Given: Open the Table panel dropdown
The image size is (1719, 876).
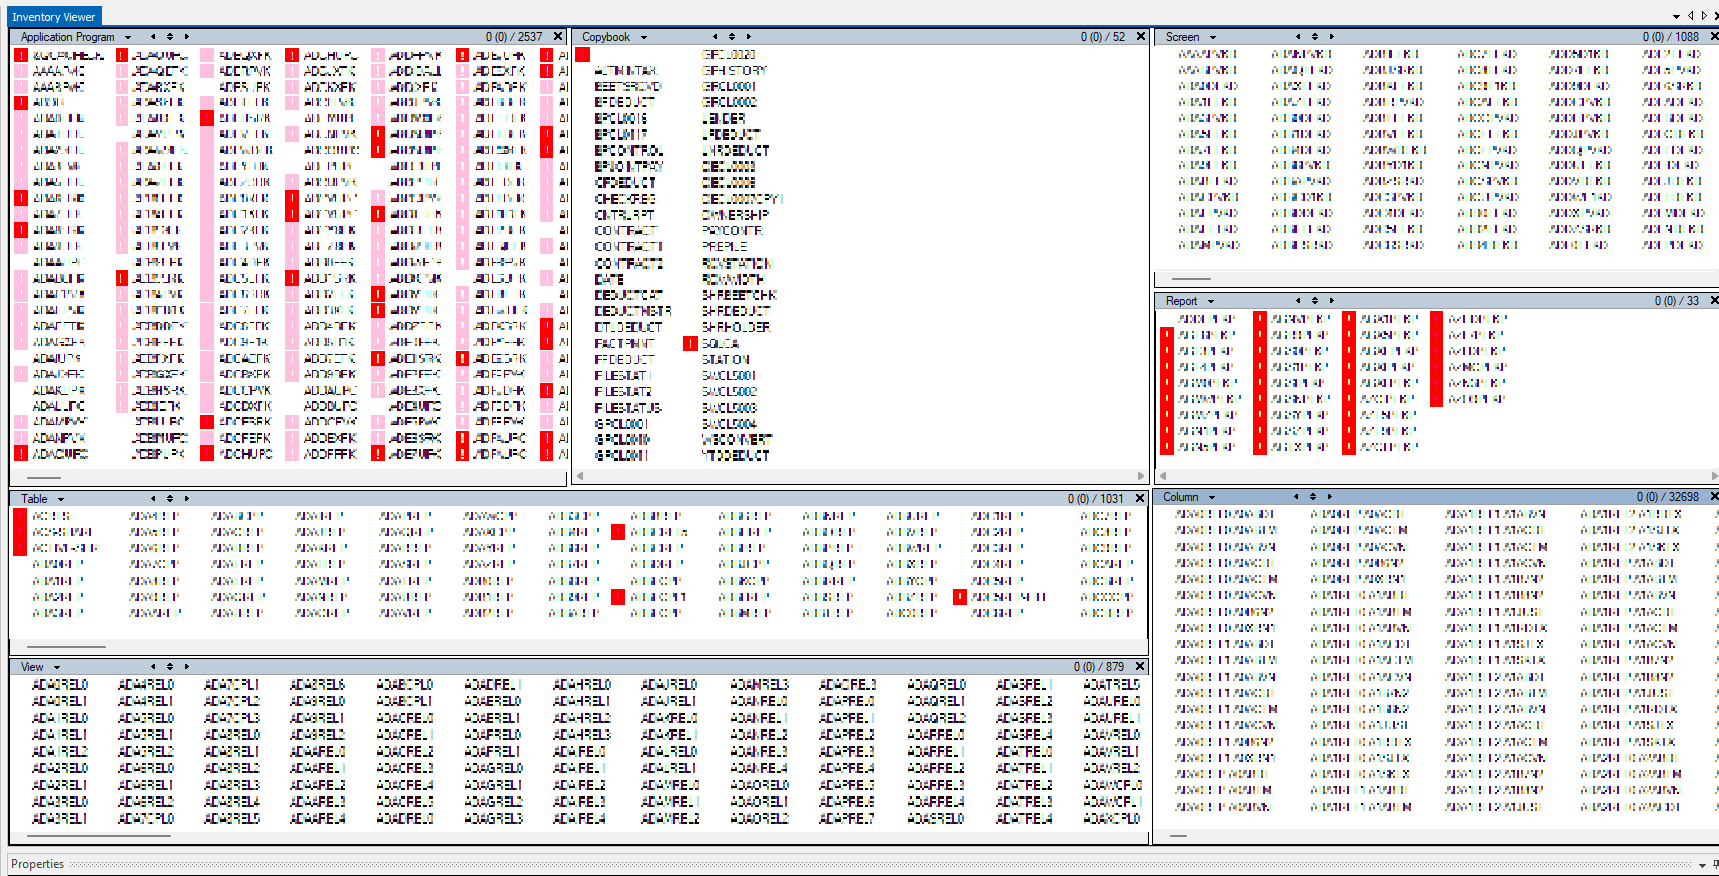Looking at the screenshot, I should click(x=61, y=499).
